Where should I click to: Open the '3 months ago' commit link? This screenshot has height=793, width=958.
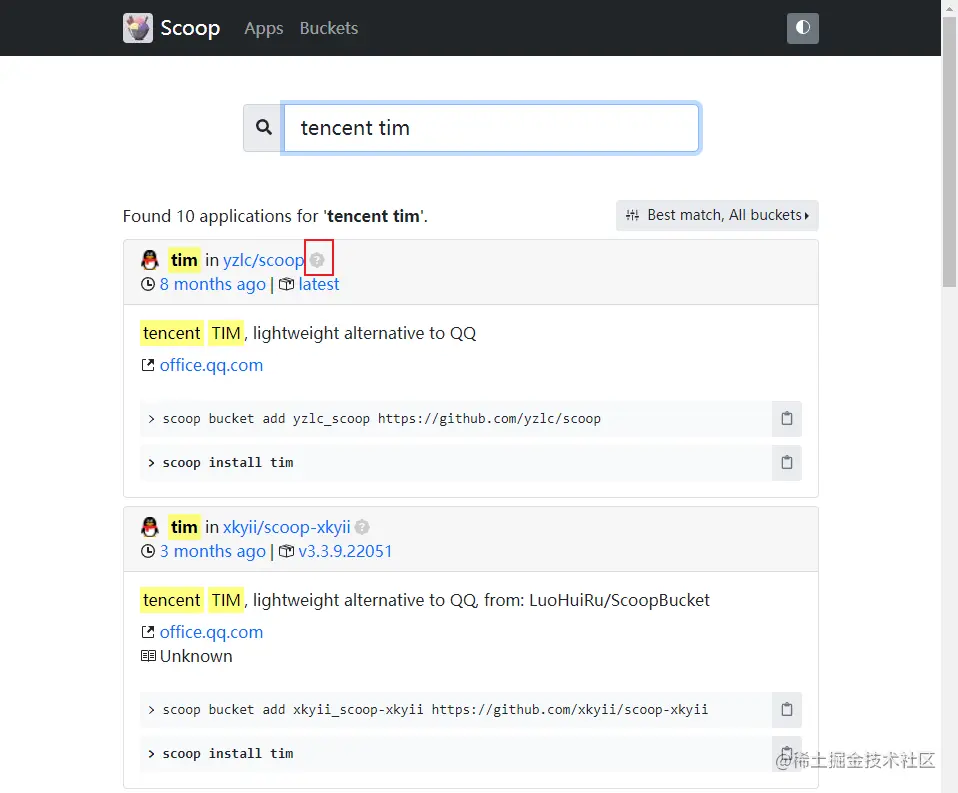pyautogui.click(x=213, y=551)
